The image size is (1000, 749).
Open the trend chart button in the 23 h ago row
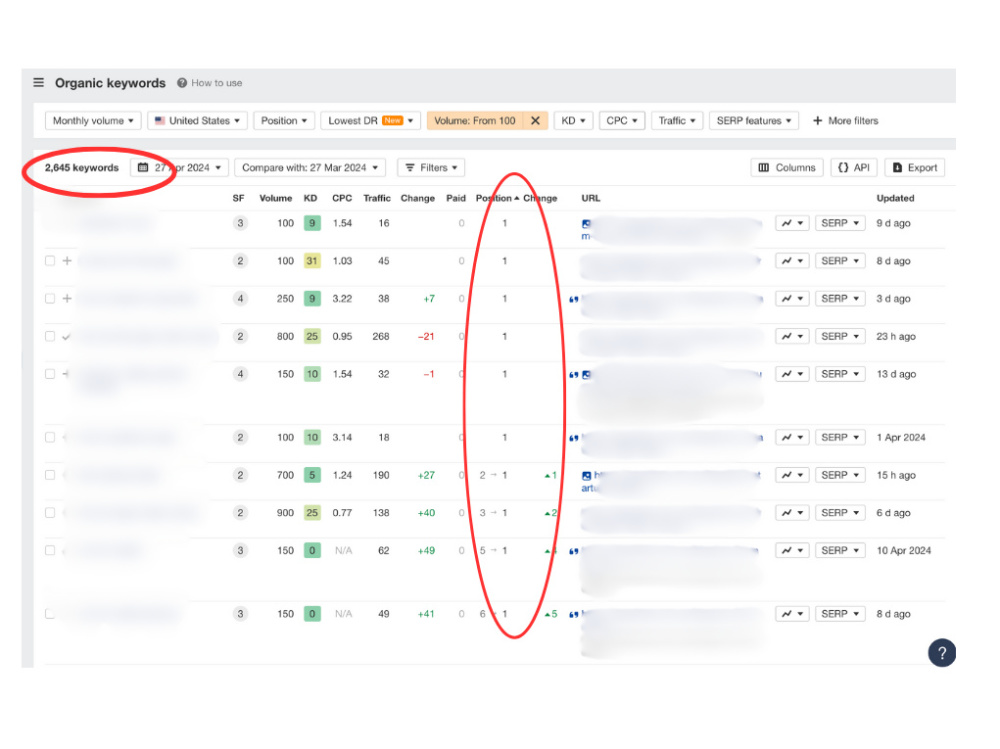coord(793,336)
